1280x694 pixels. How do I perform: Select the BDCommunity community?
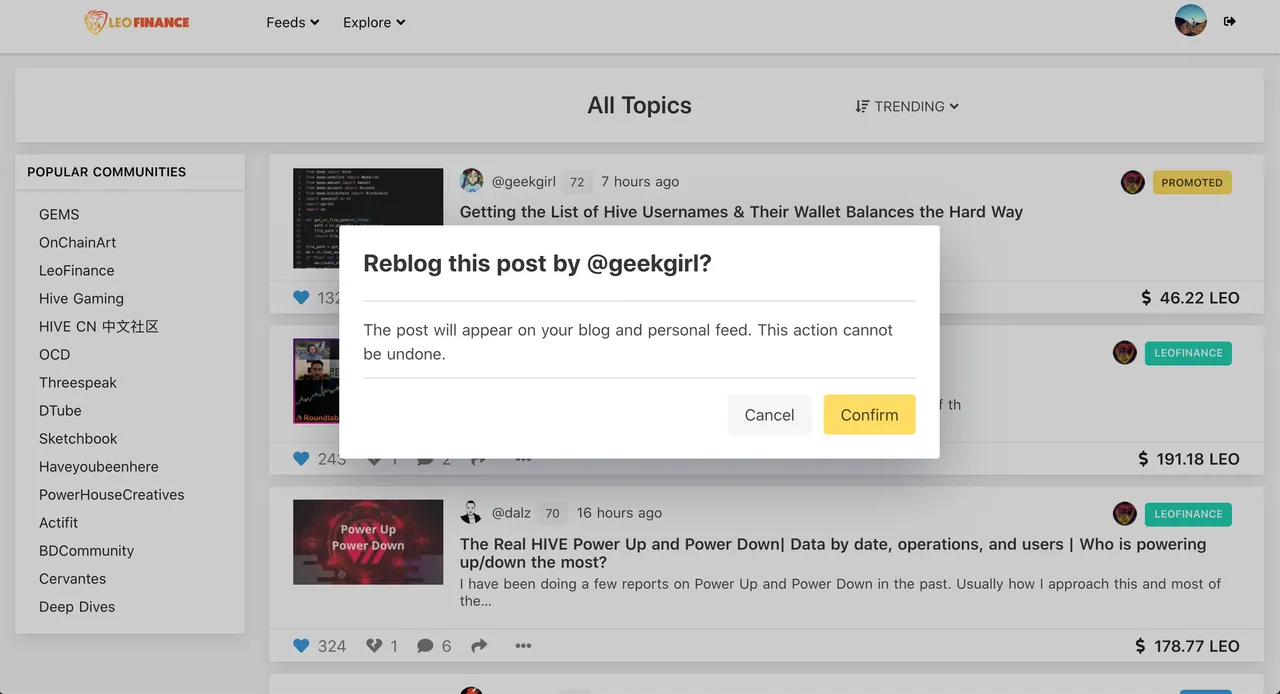click(x=86, y=550)
